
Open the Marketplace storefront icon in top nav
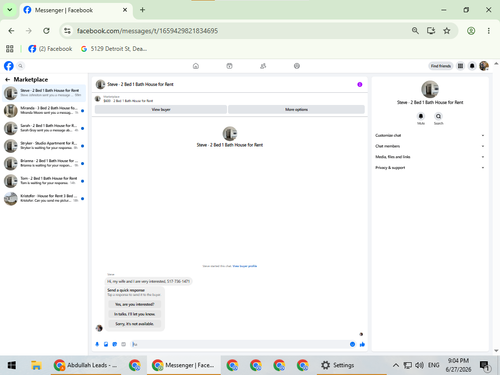coord(229,66)
